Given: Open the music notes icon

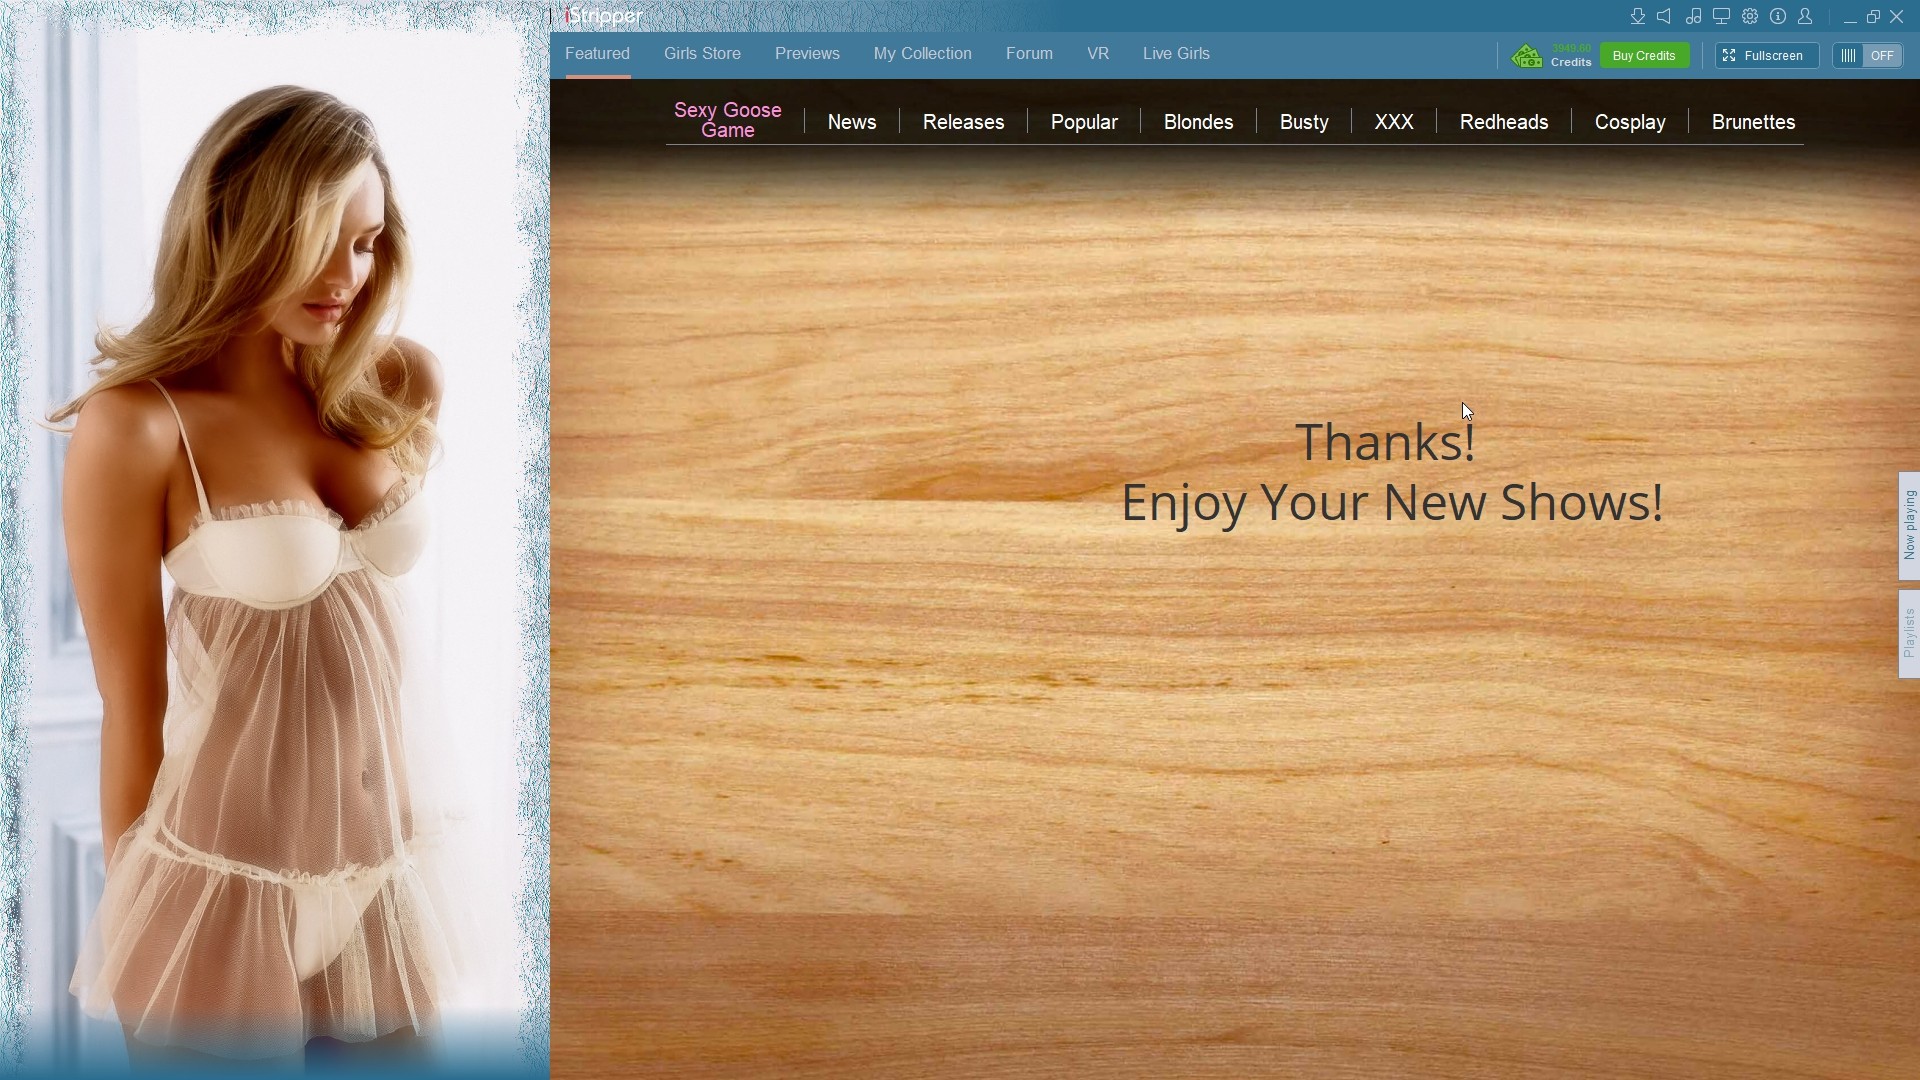Looking at the screenshot, I should click(1693, 16).
